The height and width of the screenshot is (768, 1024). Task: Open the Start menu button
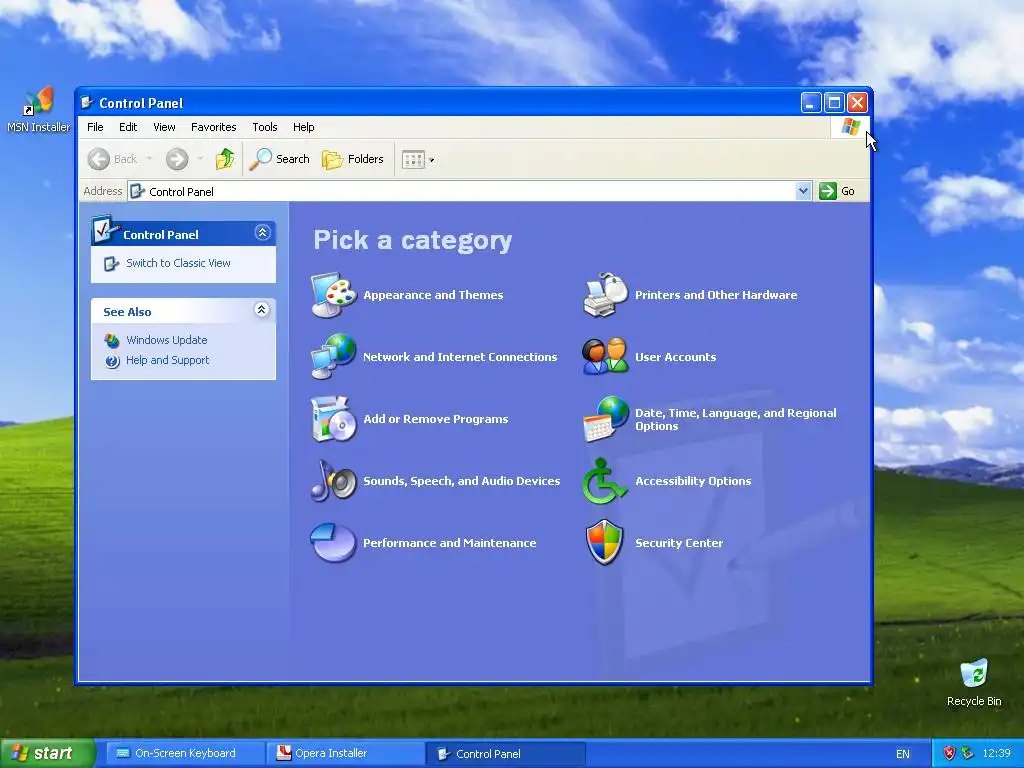(x=48, y=753)
